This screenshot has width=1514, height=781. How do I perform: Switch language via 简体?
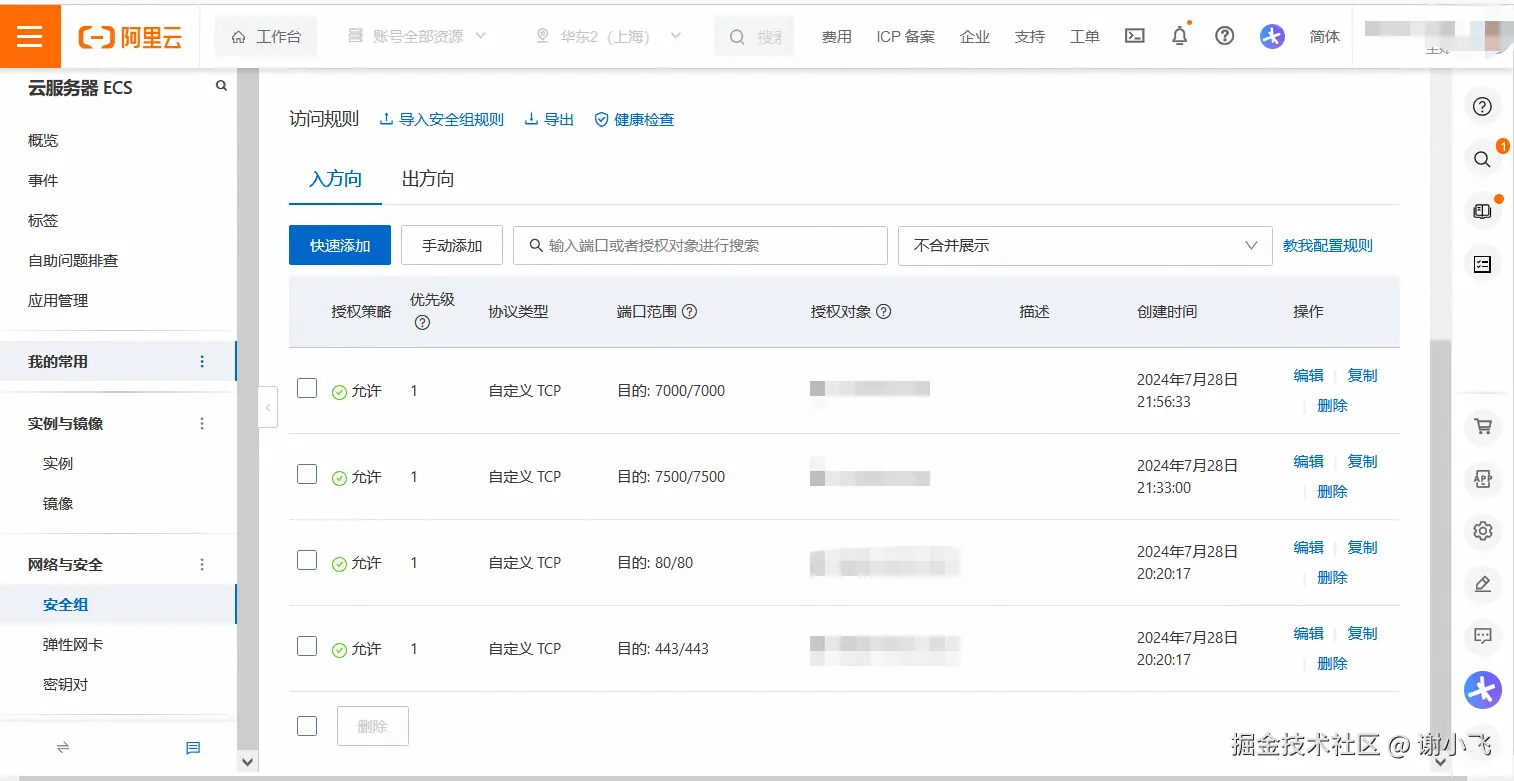pos(1325,36)
